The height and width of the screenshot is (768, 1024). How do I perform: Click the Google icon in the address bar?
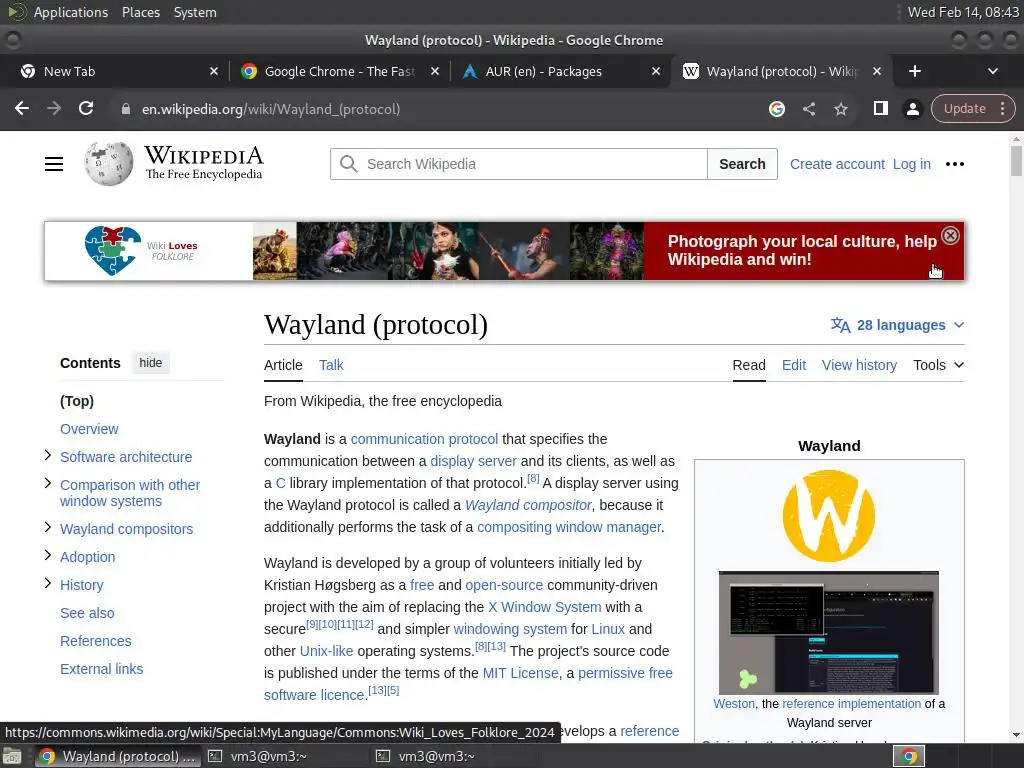pos(776,109)
